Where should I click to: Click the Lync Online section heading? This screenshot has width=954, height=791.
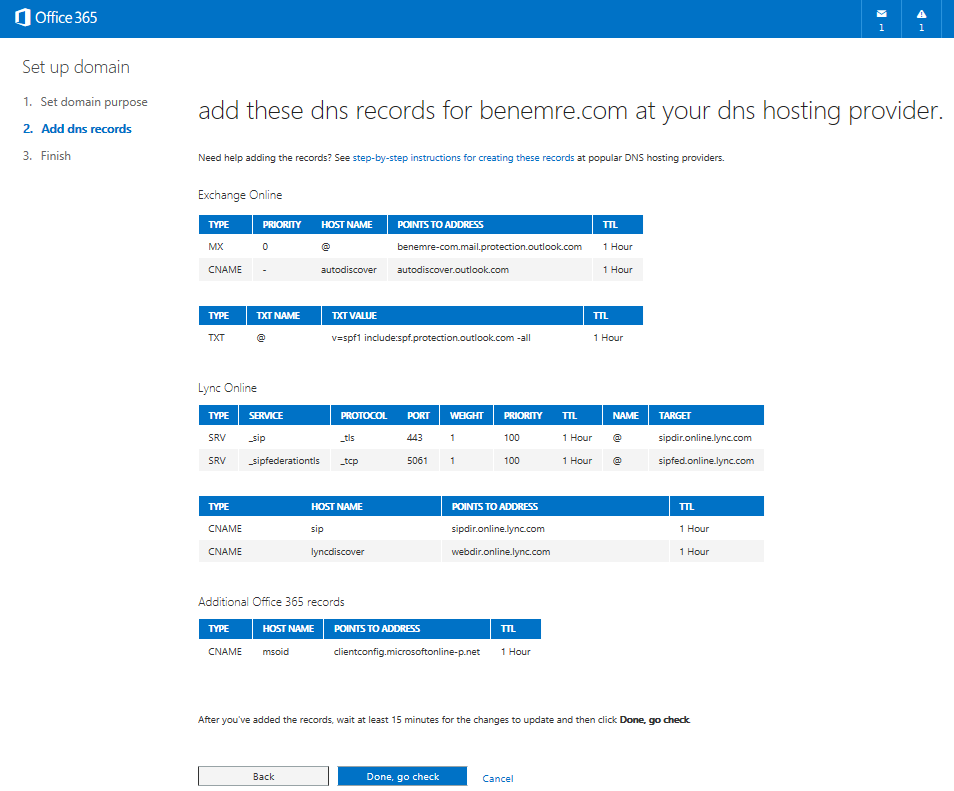(227, 388)
